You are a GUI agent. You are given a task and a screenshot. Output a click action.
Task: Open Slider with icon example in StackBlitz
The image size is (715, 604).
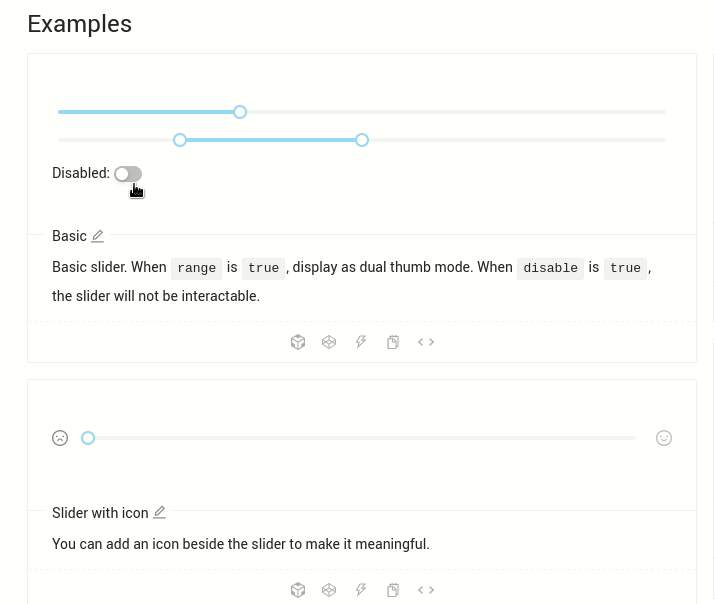361,590
